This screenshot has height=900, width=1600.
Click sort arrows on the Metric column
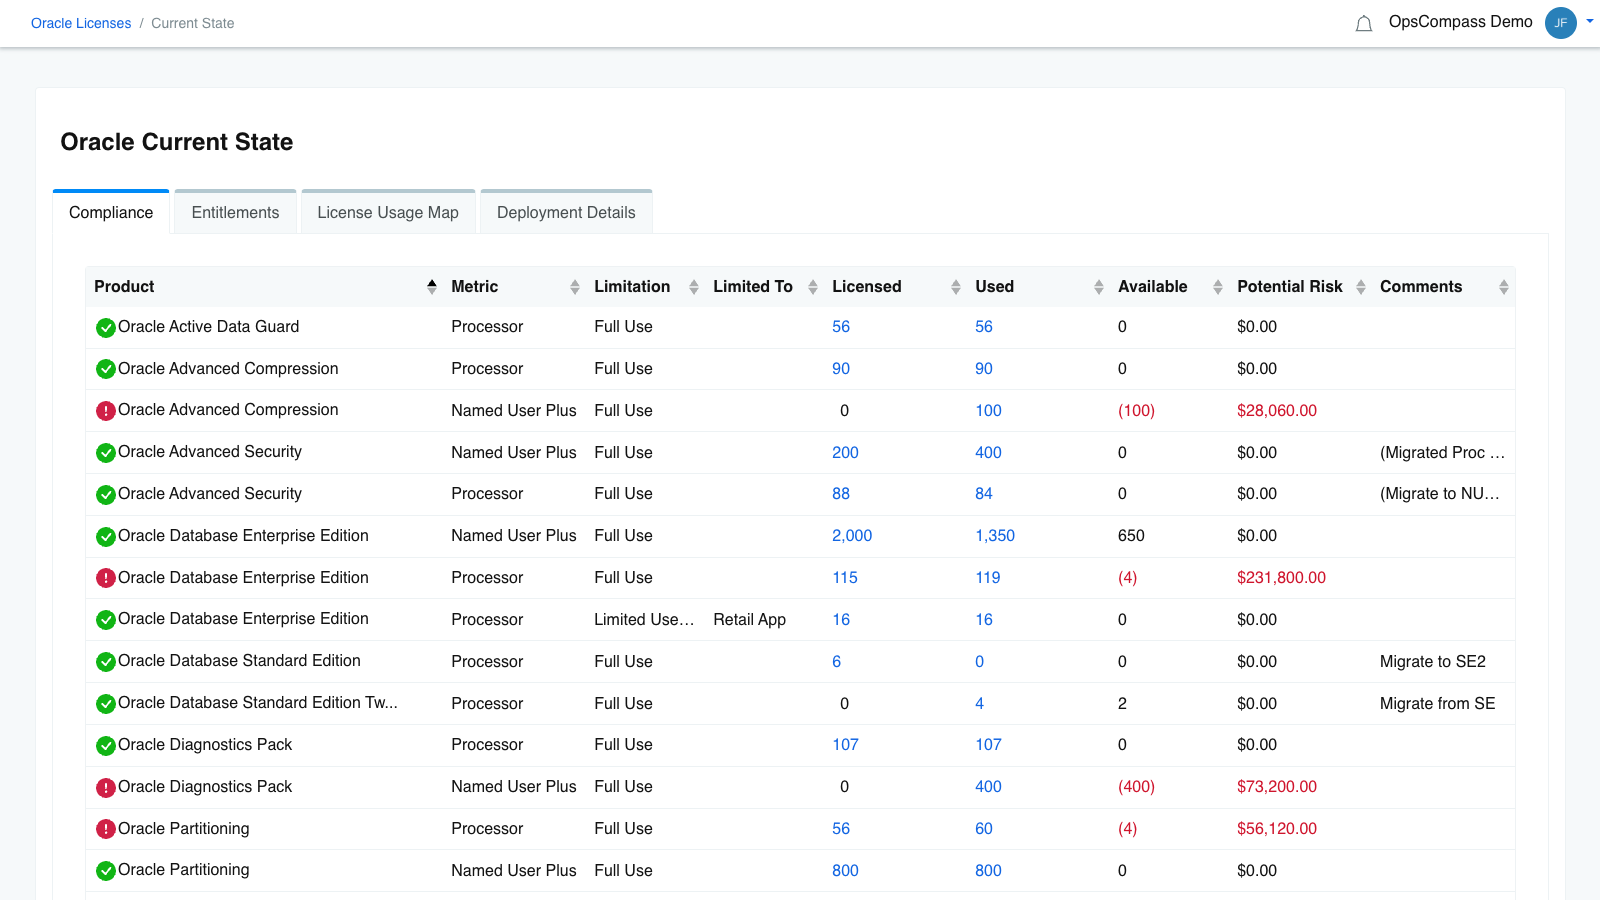[574, 287]
